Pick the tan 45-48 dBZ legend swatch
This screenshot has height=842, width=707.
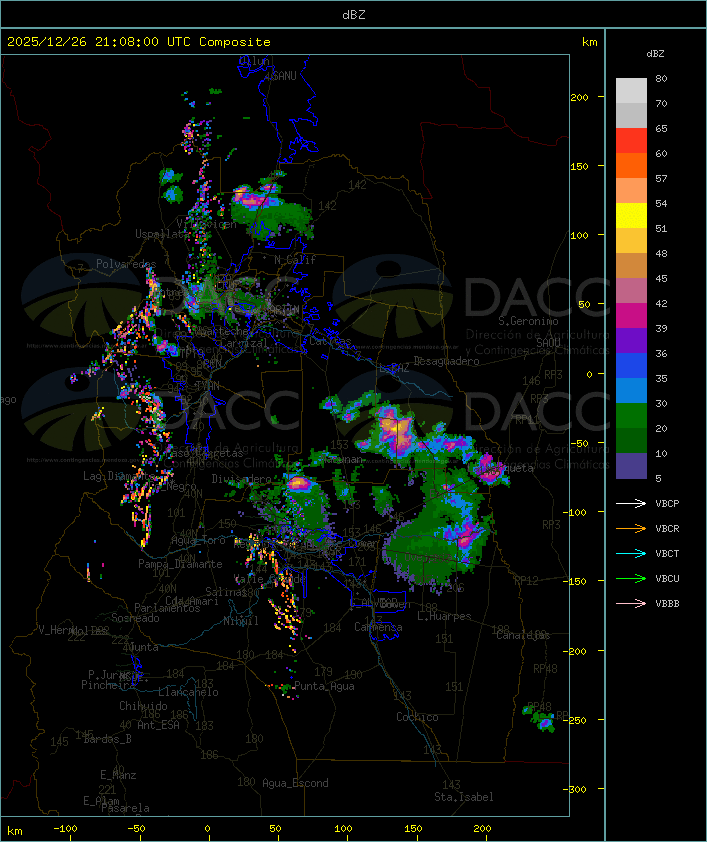click(x=631, y=265)
